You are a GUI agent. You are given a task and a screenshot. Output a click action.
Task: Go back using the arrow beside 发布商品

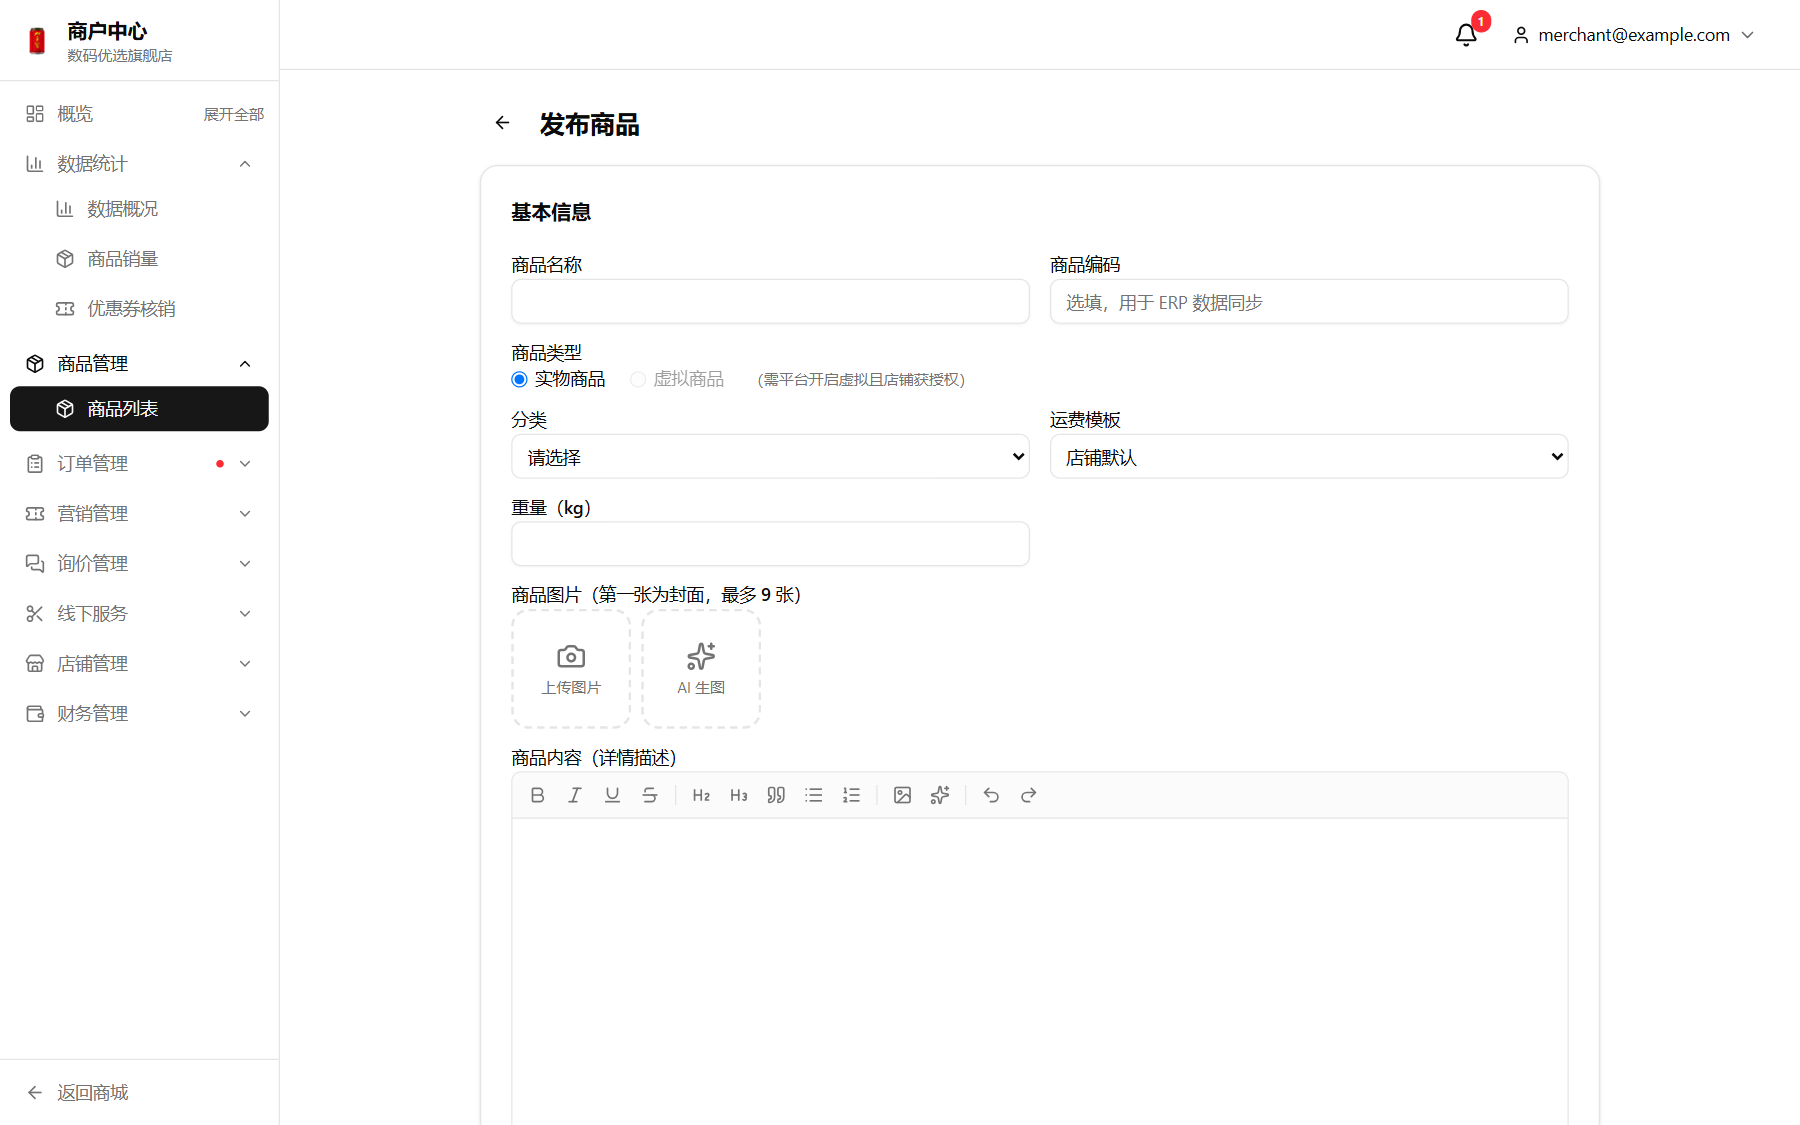(502, 123)
